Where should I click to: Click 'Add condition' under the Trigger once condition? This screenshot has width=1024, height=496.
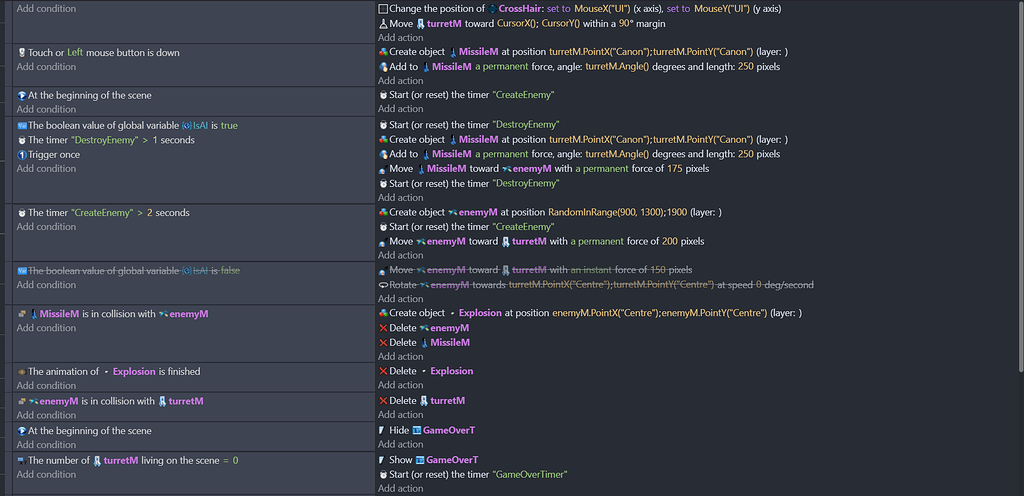[46, 168]
